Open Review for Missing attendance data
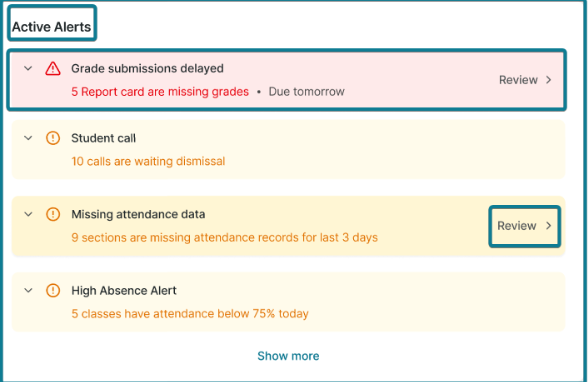 (x=525, y=226)
